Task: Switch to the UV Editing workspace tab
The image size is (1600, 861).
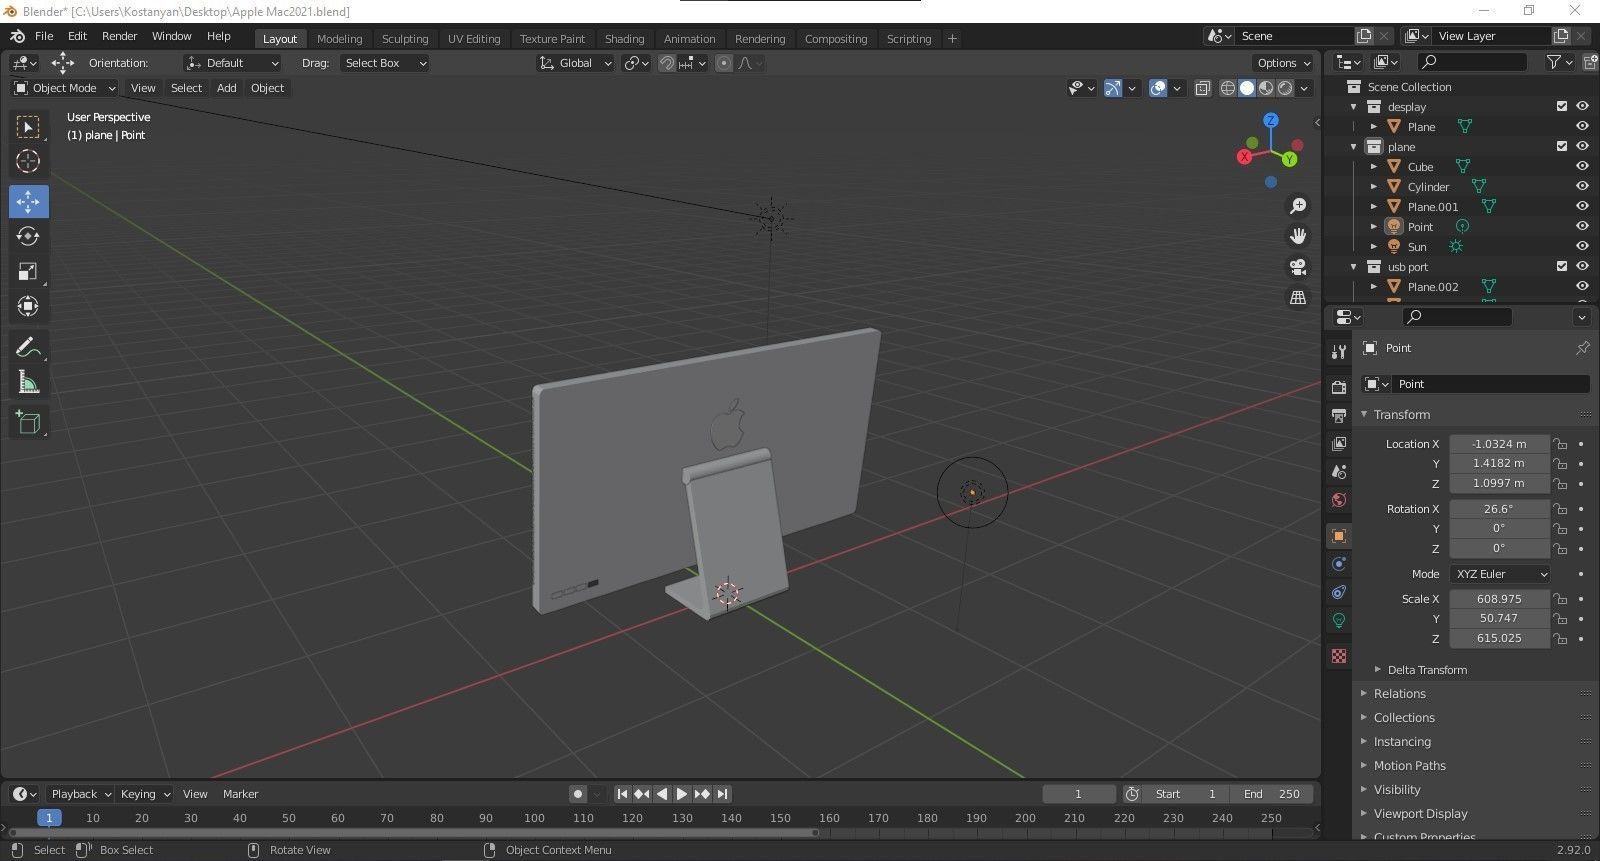Action: click(x=474, y=39)
